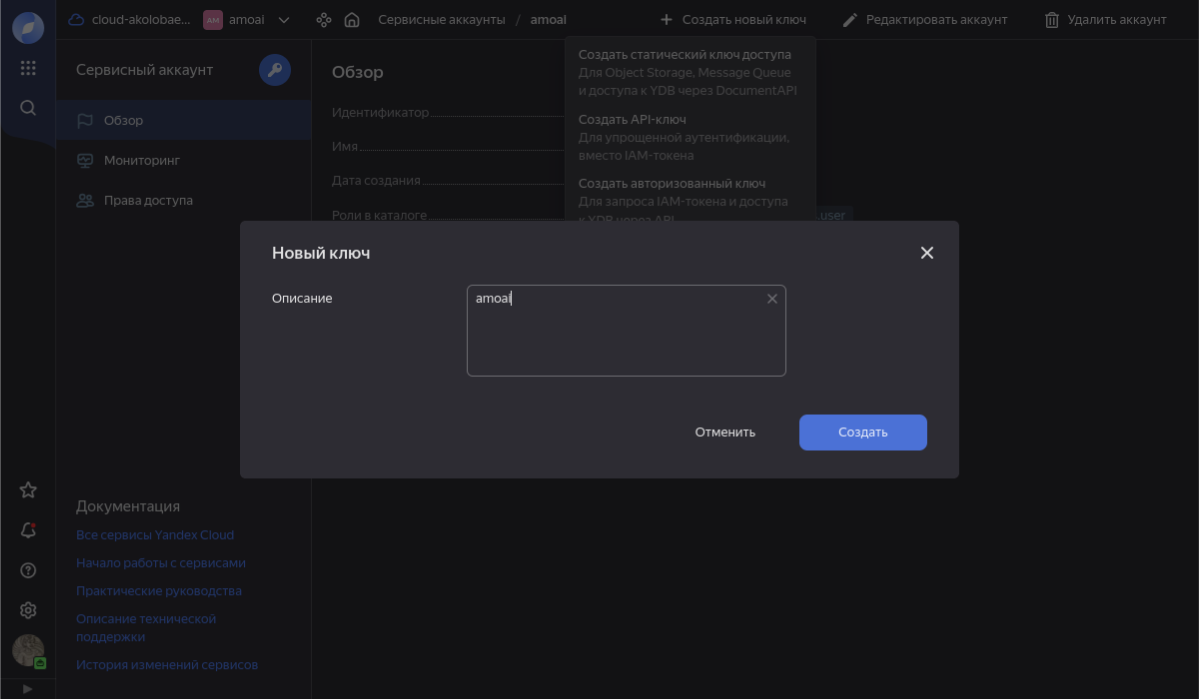Viewport: 1199px width, 699px height.
Task: Open the Создать новый ключ dropdown
Action: pyautogui.click(x=733, y=20)
